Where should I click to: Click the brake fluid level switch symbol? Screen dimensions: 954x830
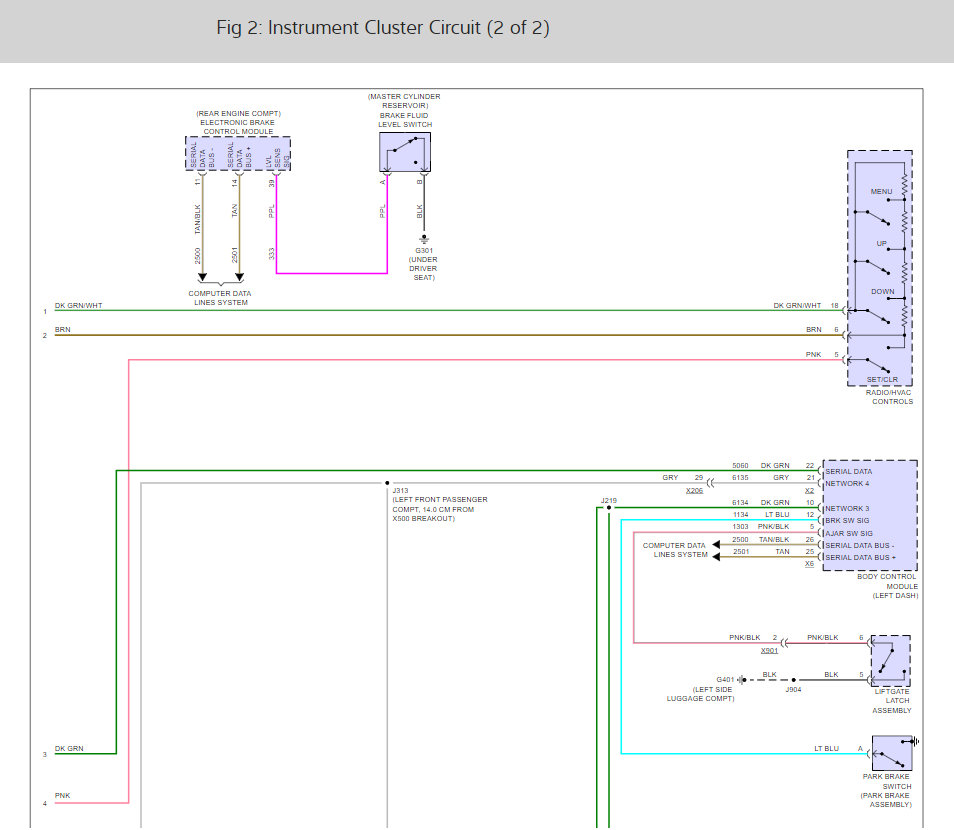[405, 152]
